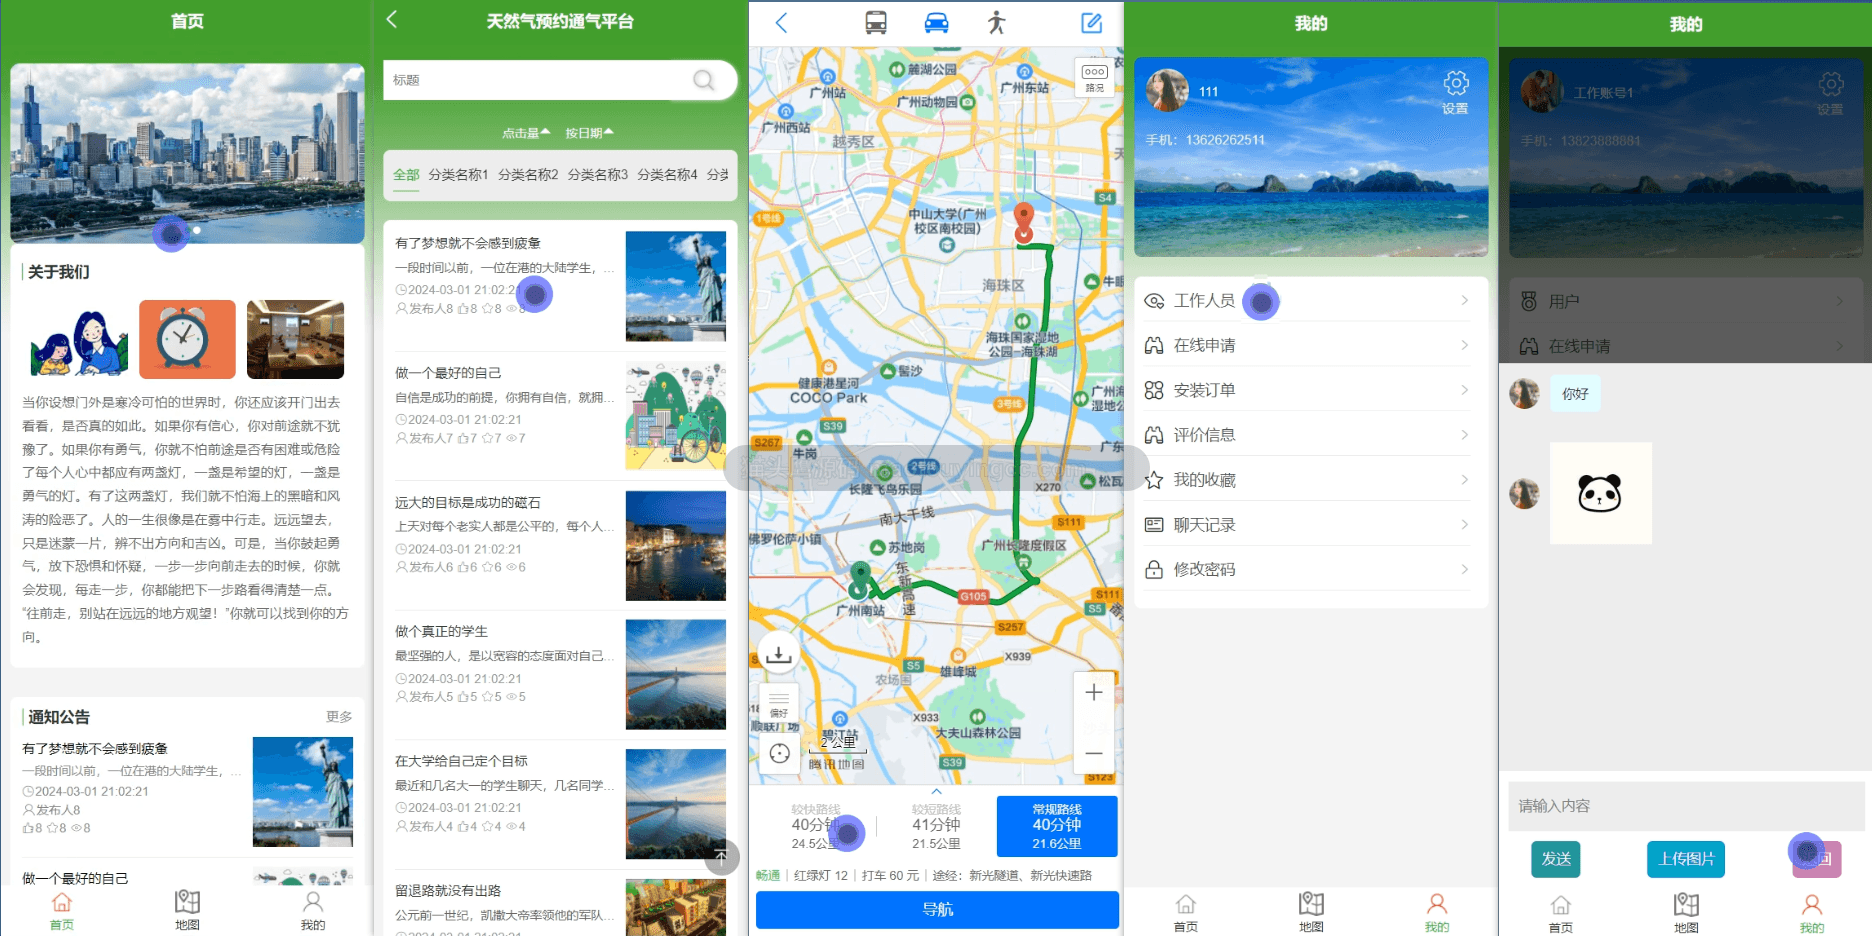Select the bus transit mode icon
Screen dimensions: 1872x936
coord(876,22)
